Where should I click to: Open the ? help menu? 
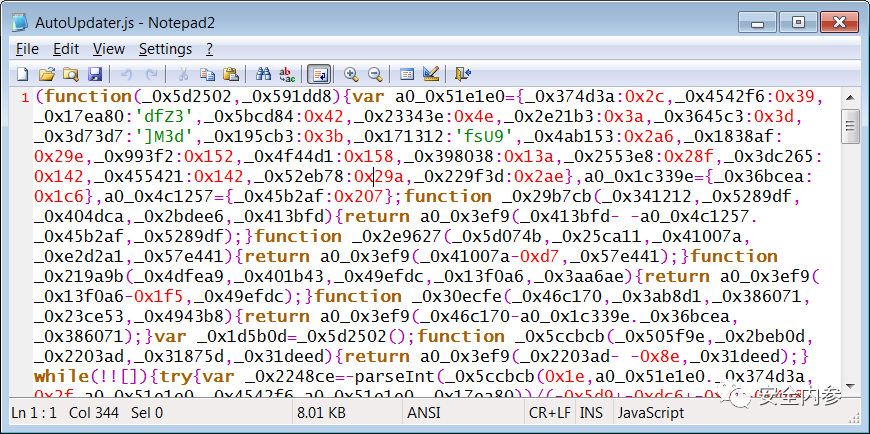pos(209,49)
